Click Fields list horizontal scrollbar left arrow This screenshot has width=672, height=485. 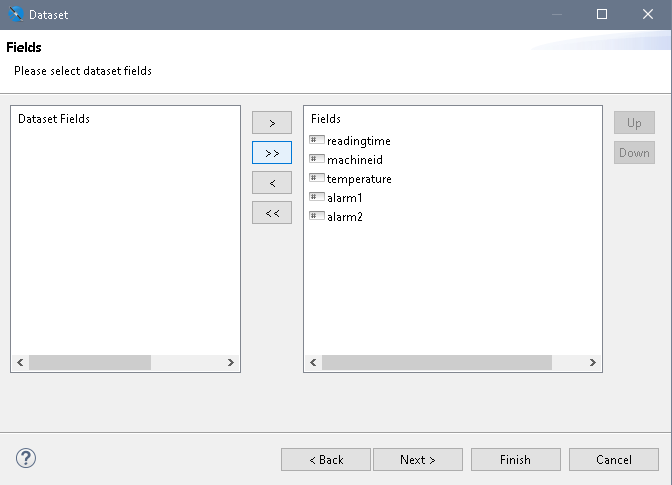[313, 363]
